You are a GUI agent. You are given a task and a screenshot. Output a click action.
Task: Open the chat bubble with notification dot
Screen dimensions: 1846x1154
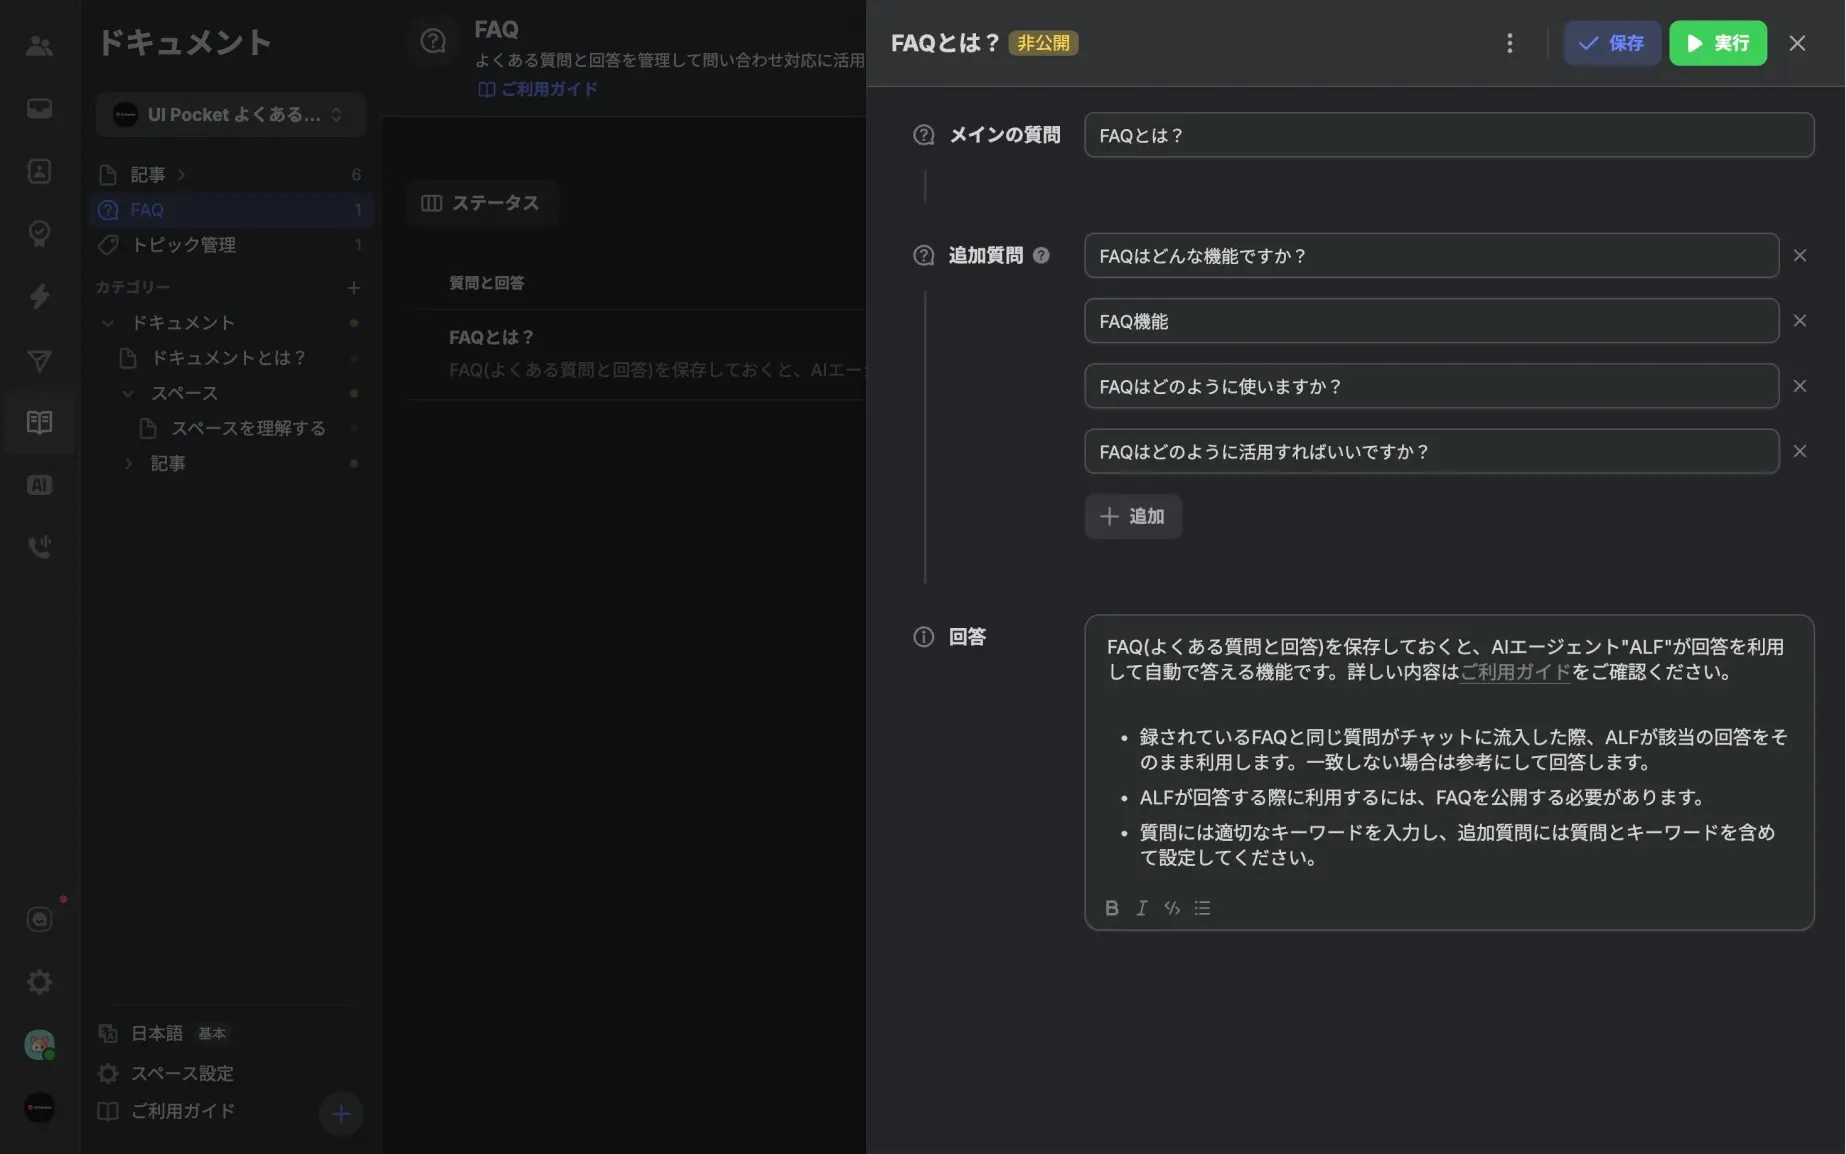click(x=39, y=918)
